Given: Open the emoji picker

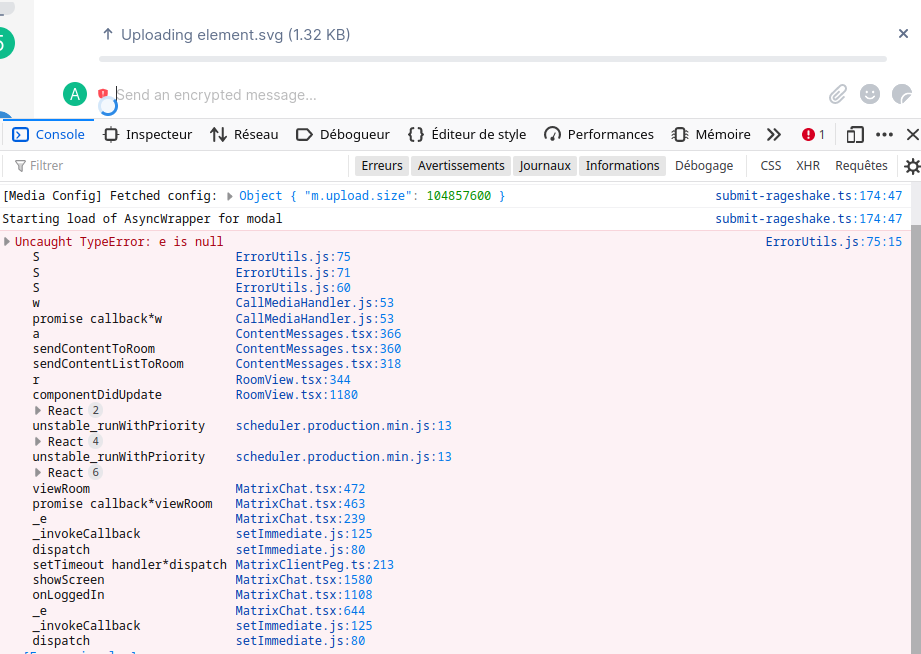Looking at the screenshot, I should (870, 94).
